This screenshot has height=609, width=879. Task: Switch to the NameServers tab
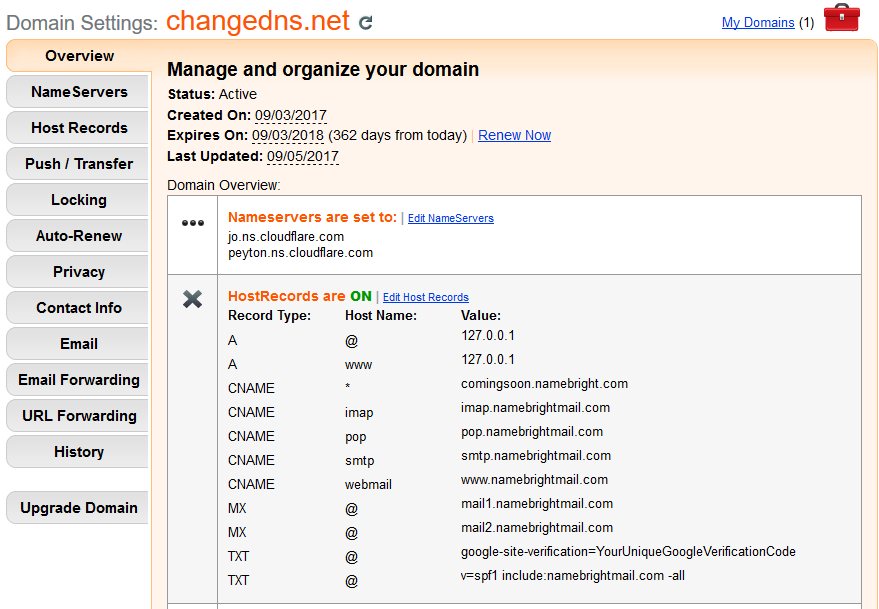(x=79, y=92)
